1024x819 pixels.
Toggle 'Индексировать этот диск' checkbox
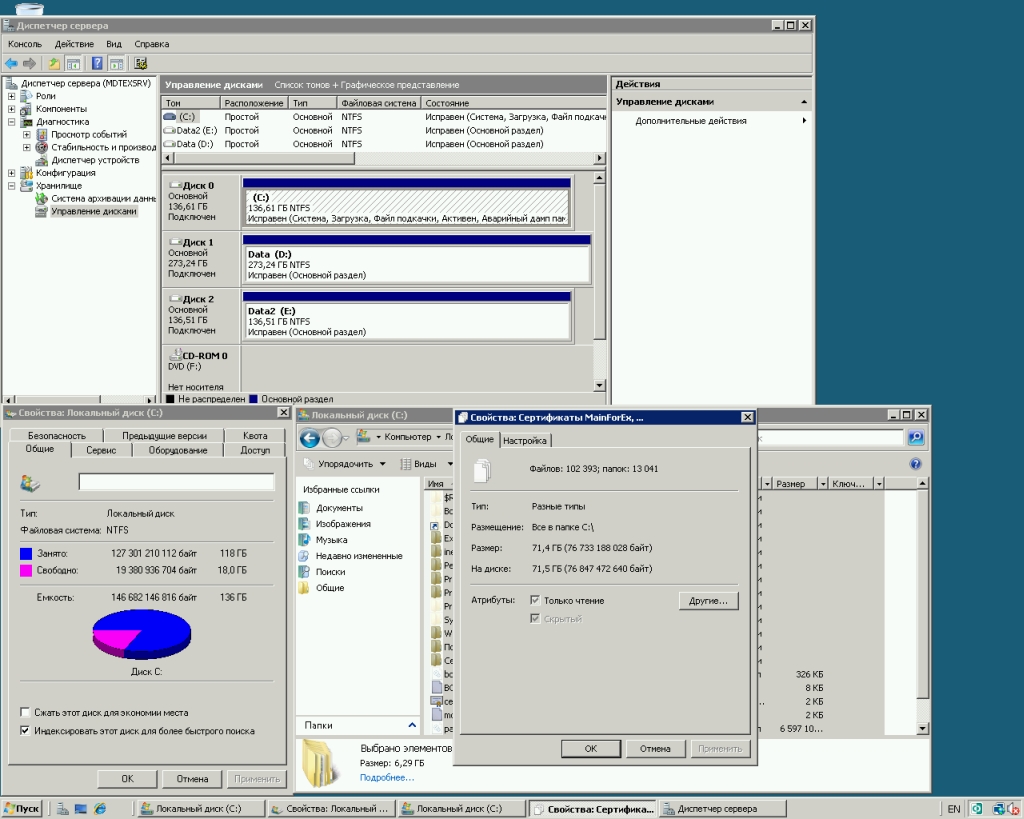point(25,730)
